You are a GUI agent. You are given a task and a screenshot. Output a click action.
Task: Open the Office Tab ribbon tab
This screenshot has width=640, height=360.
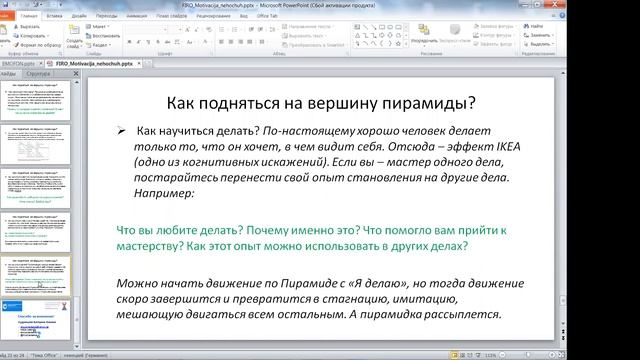pyautogui.click(x=267, y=16)
